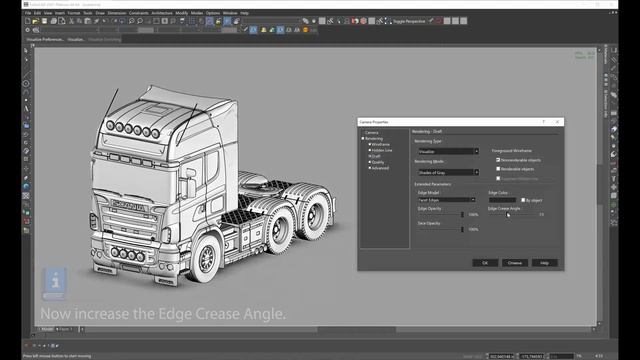Viewport: 640px width, 360px height.
Task: Click the Help button in dialog
Action: (544, 263)
